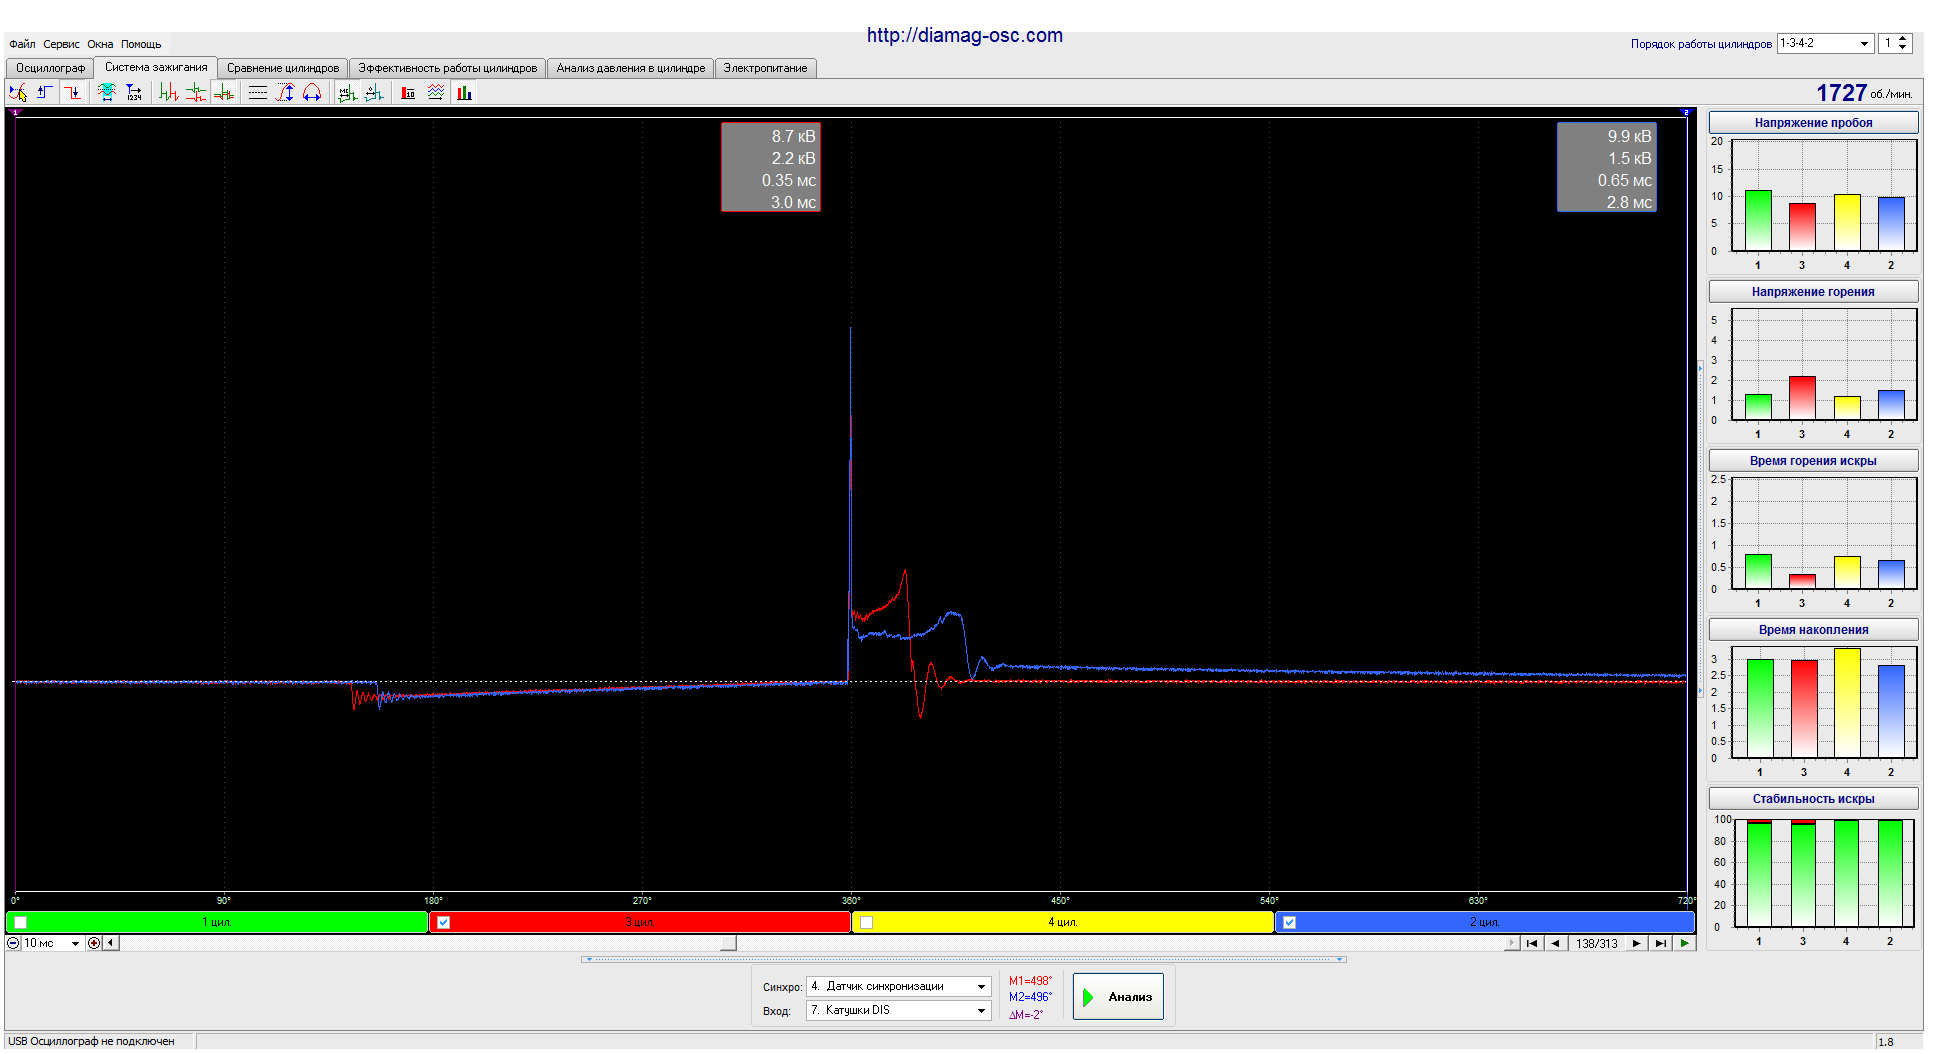Click the MC time measurement icon
This screenshot has width=1934, height=1054.
(347, 93)
